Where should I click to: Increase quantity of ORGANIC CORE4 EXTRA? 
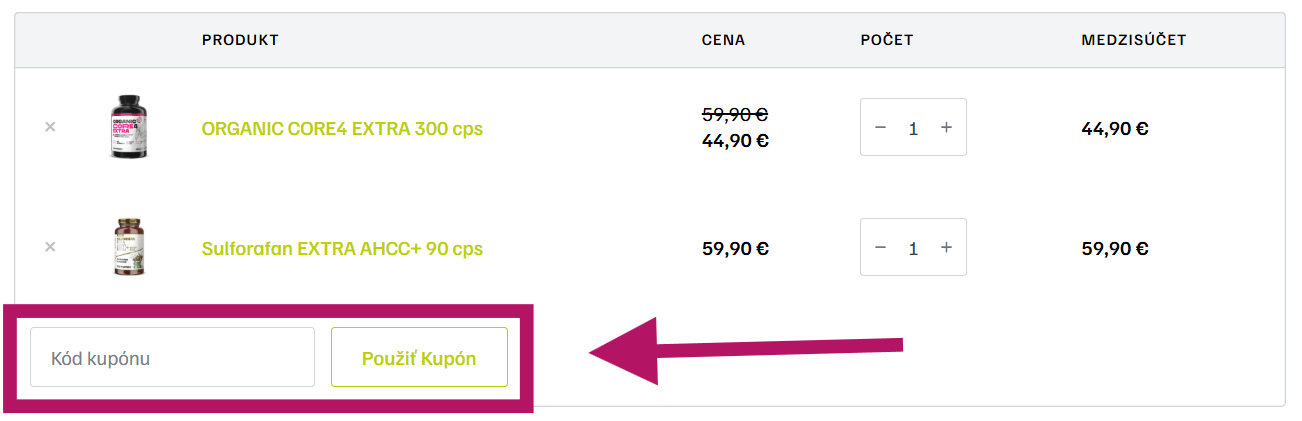point(947,128)
